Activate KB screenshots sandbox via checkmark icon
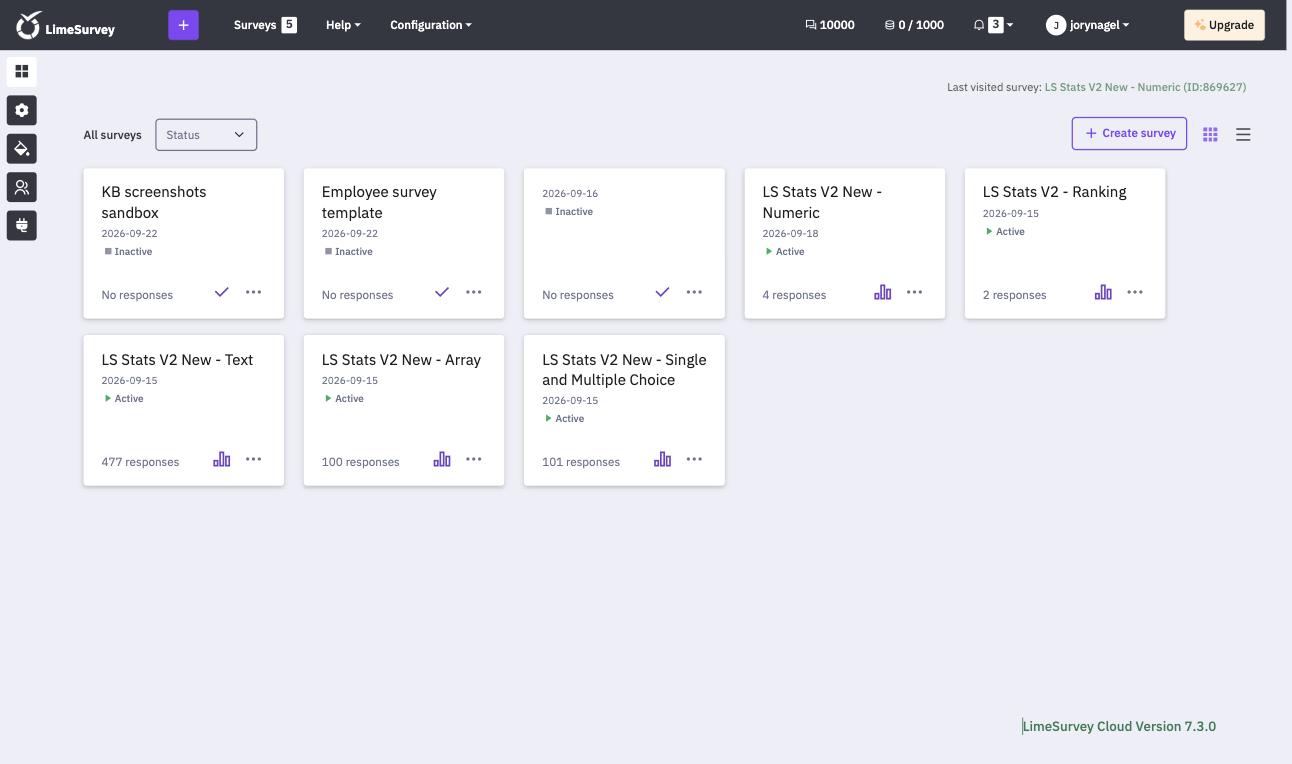This screenshot has width=1292, height=764. click(222, 292)
